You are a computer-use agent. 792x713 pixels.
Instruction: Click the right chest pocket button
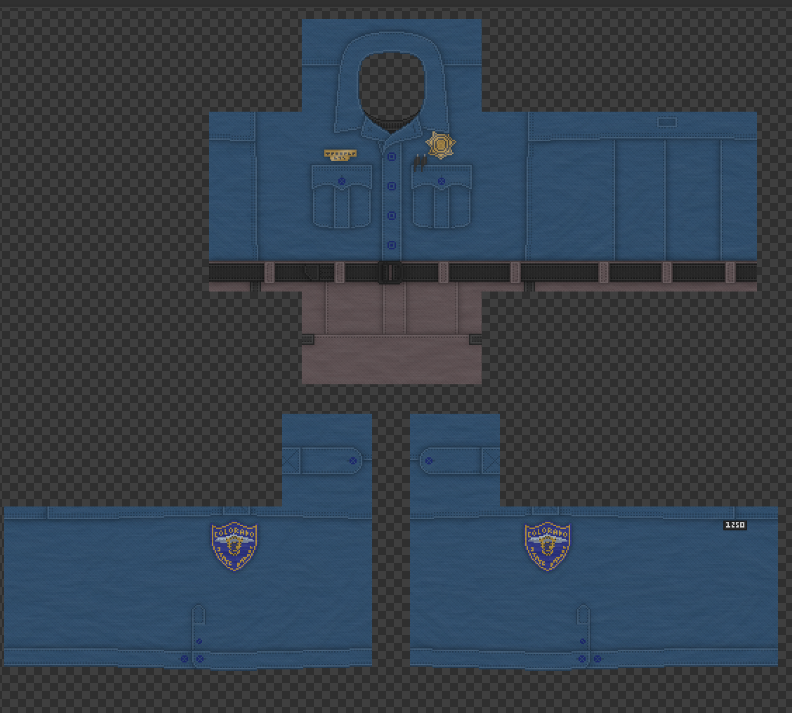441,181
